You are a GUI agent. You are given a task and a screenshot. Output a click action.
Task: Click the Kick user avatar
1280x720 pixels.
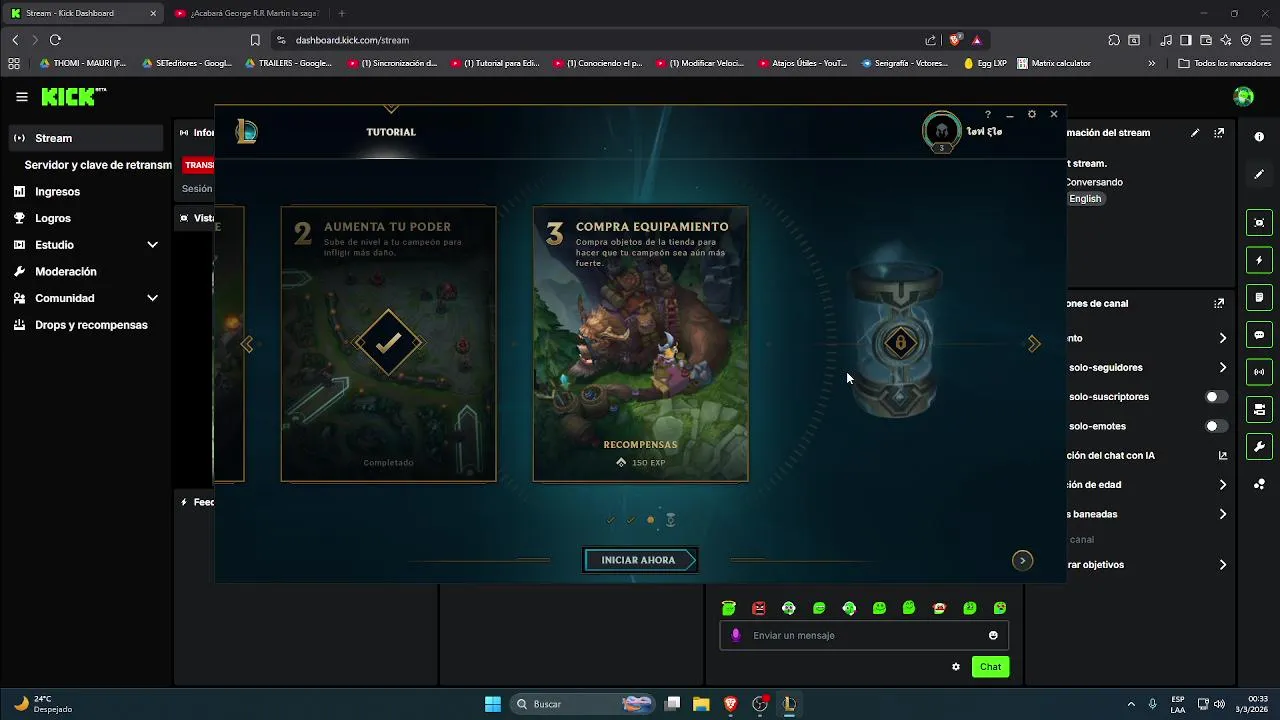pyautogui.click(x=1244, y=97)
